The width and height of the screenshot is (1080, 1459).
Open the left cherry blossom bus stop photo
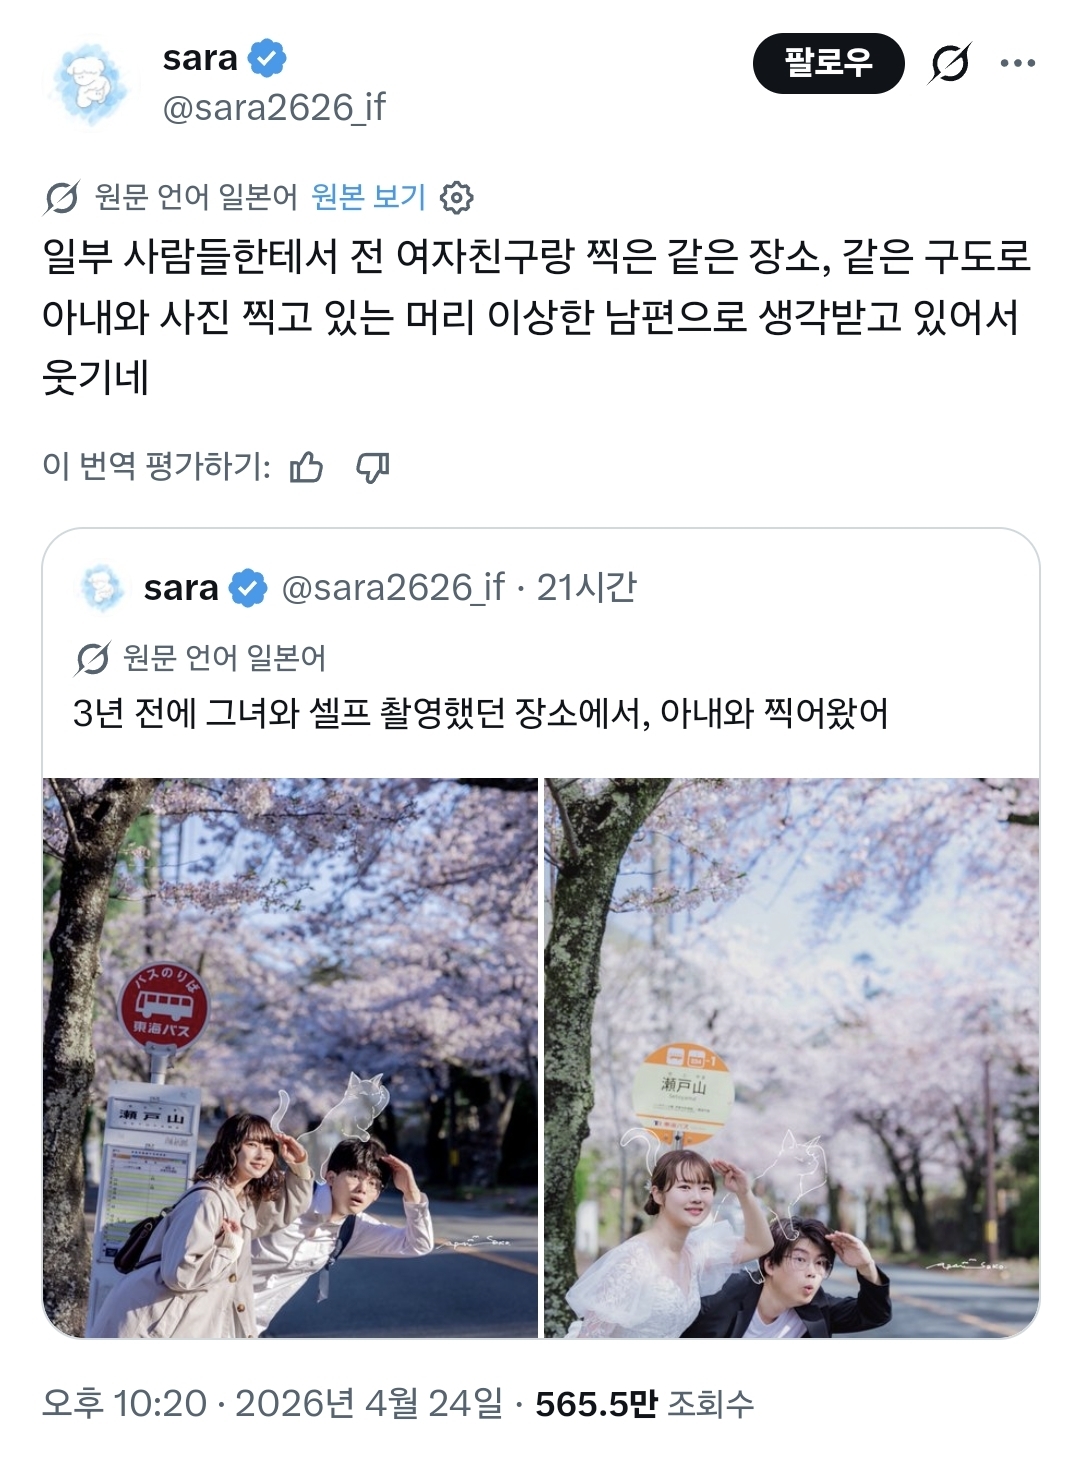290,1058
